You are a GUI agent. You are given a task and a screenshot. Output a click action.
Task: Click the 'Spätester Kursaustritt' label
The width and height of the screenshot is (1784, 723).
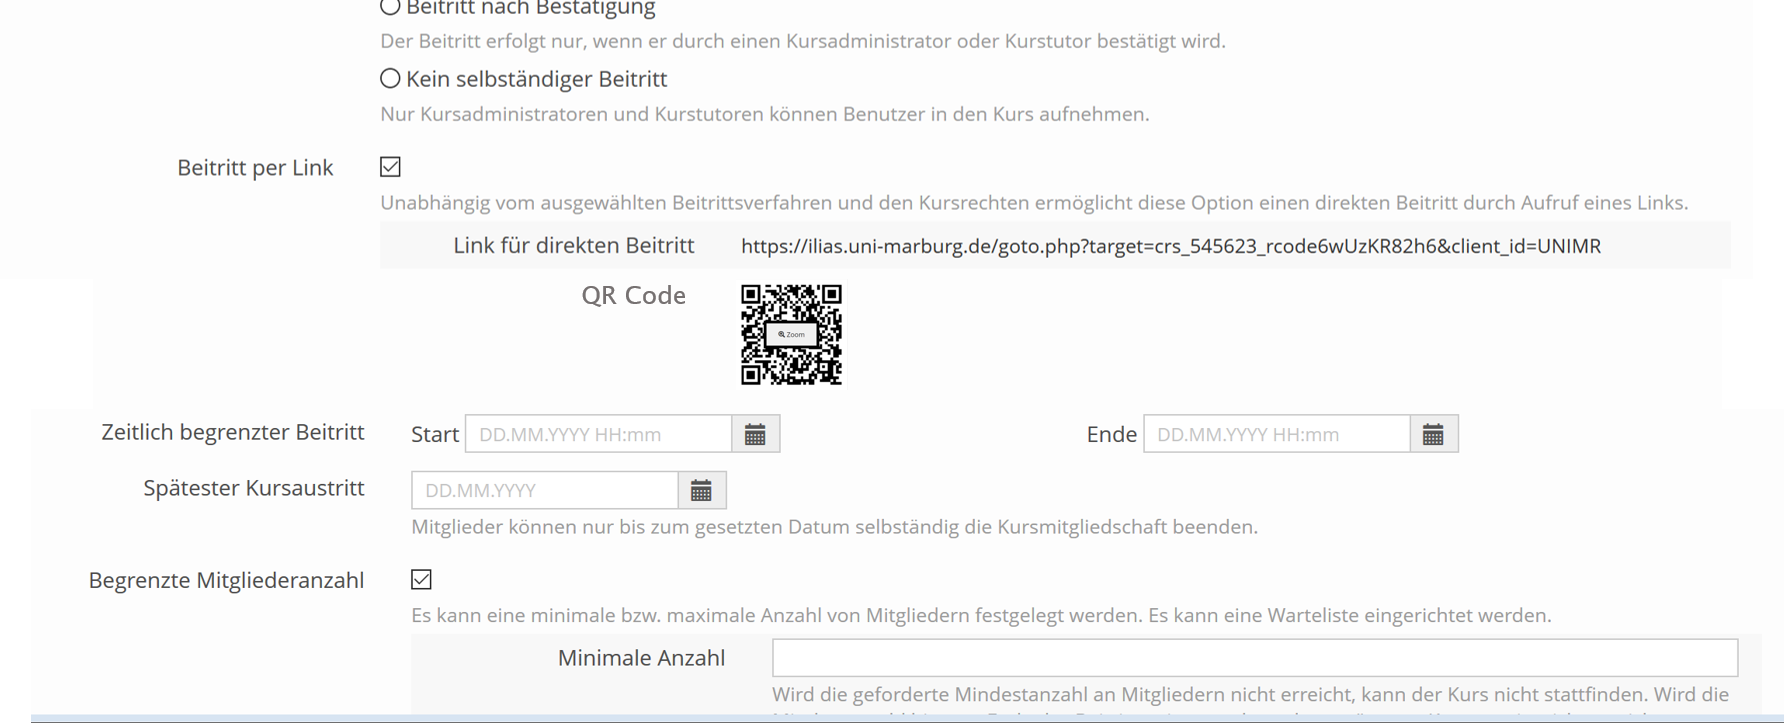click(x=253, y=488)
